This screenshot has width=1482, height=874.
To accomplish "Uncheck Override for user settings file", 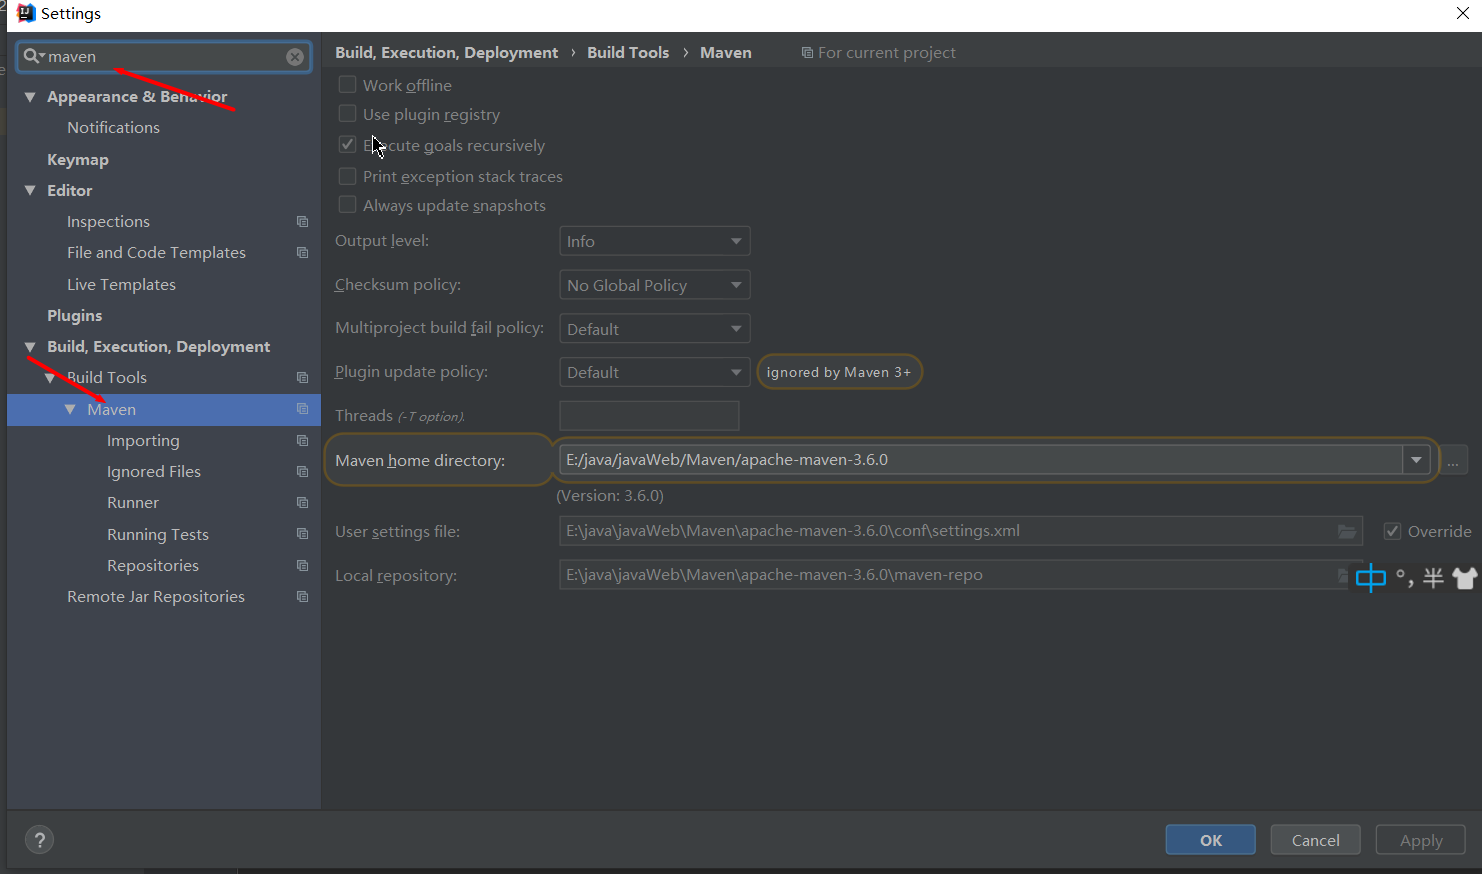I will coord(1392,532).
